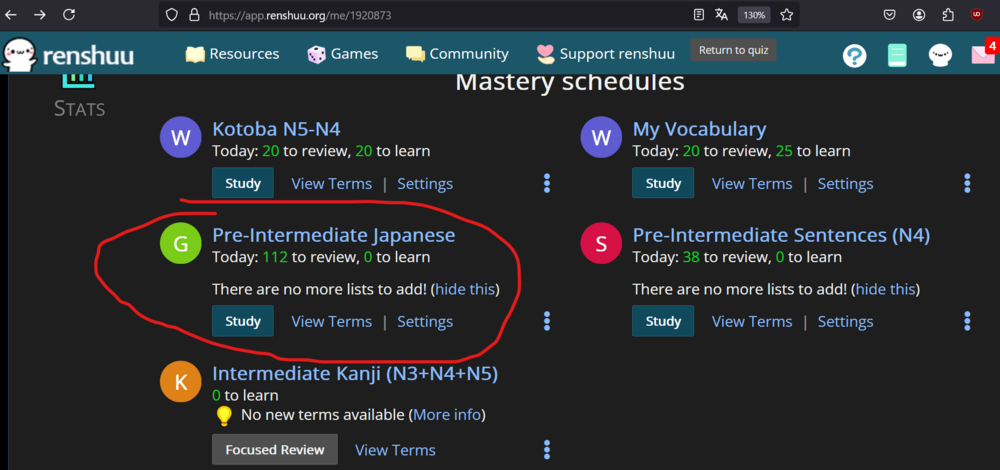
Task: Open the Pocket save icon
Action: (889, 15)
